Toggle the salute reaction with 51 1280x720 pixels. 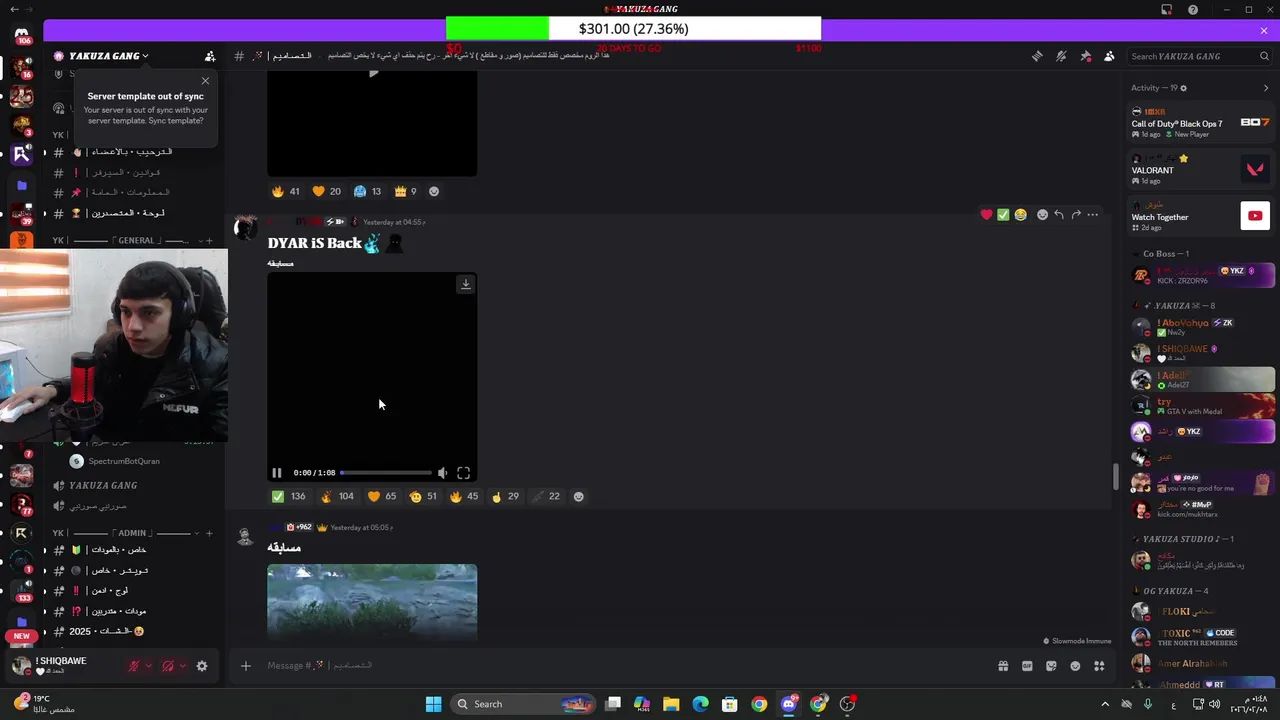pyautogui.click(x=424, y=496)
